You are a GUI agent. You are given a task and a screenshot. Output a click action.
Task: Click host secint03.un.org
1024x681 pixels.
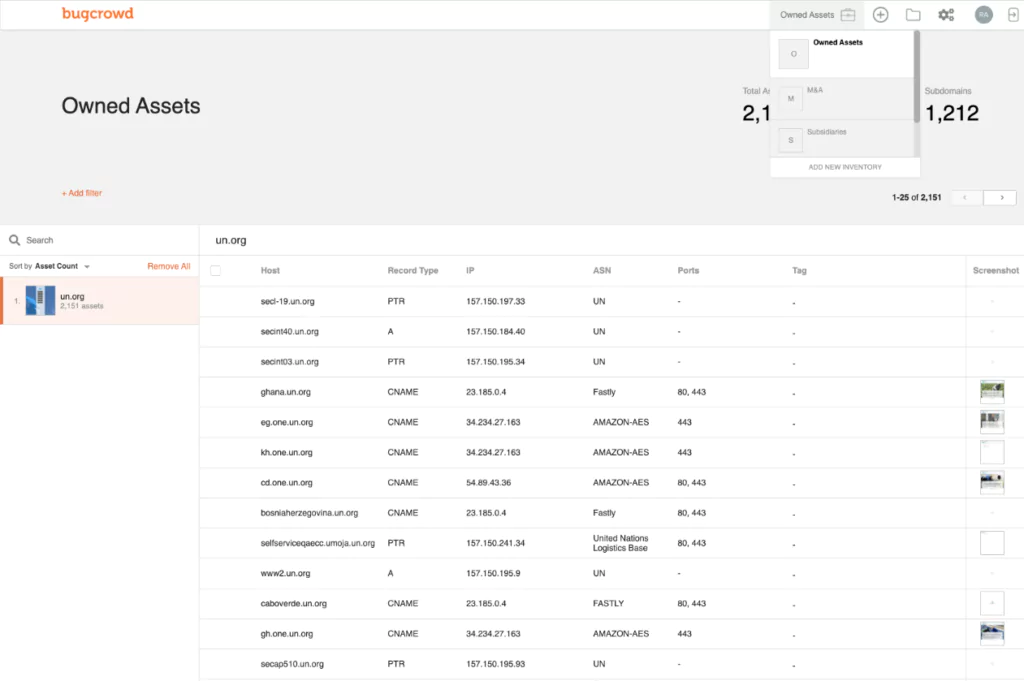289,362
